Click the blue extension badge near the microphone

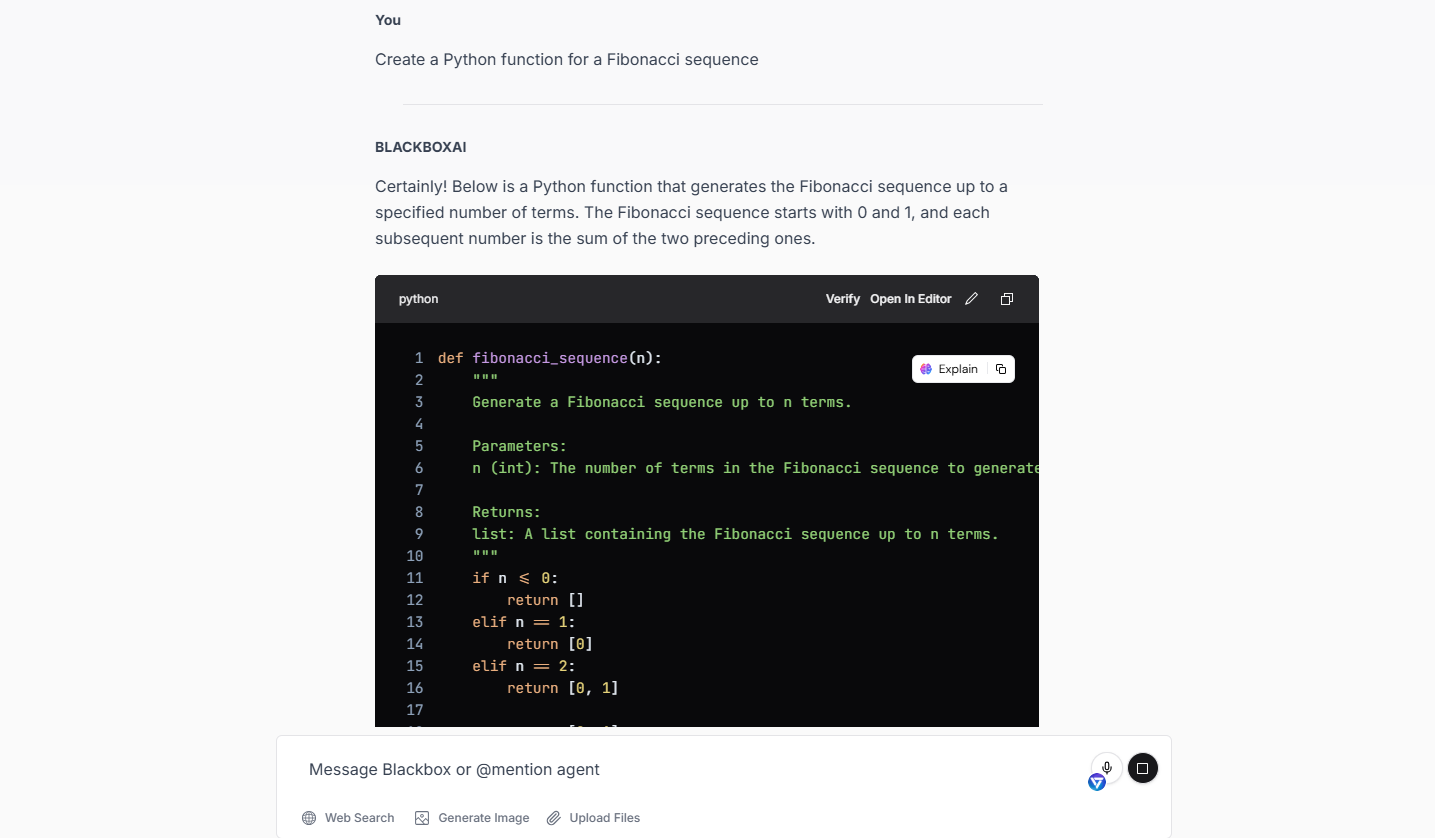click(1096, 782)
